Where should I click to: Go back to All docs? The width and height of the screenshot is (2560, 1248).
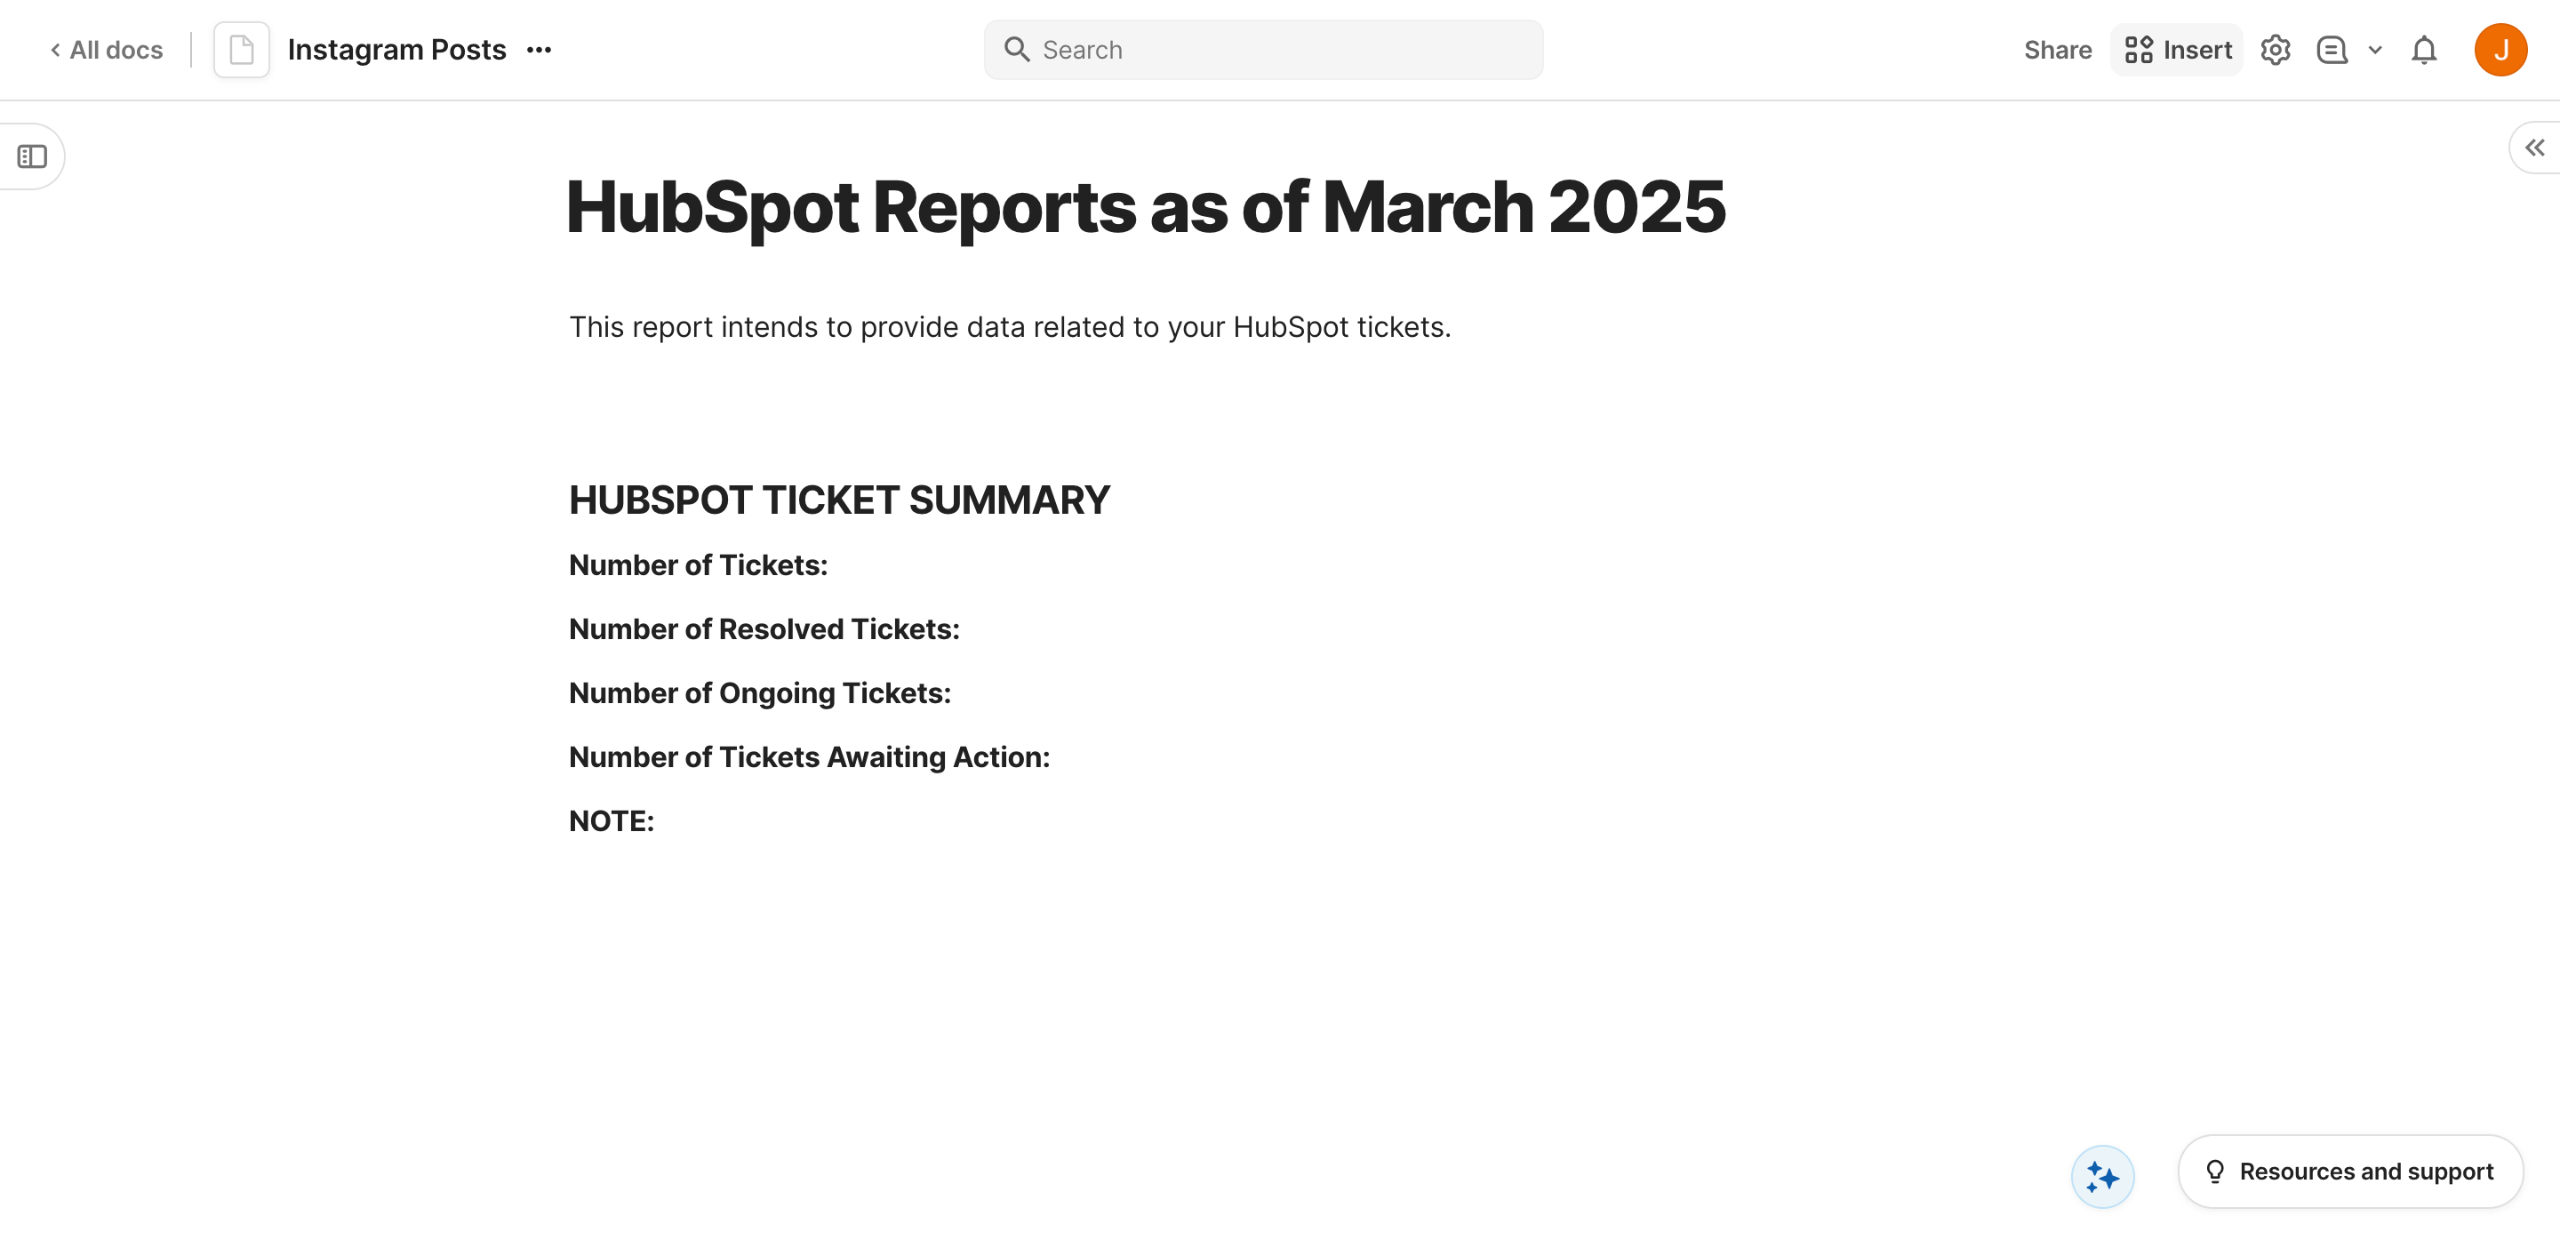tap(106, 50)
